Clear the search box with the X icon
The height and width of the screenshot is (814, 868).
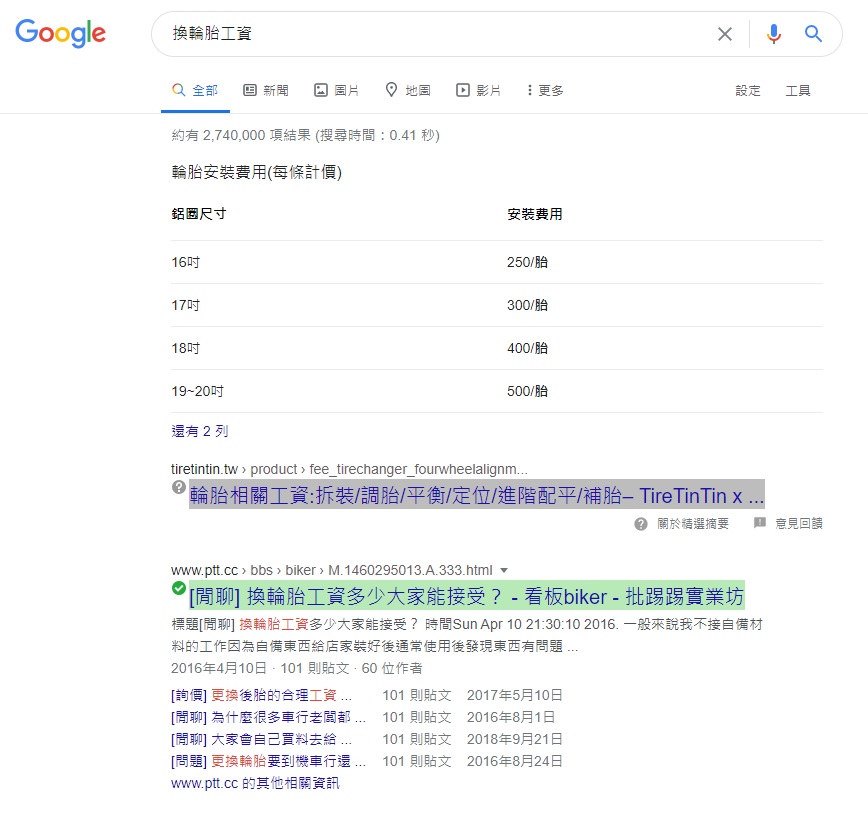(725, 34)
